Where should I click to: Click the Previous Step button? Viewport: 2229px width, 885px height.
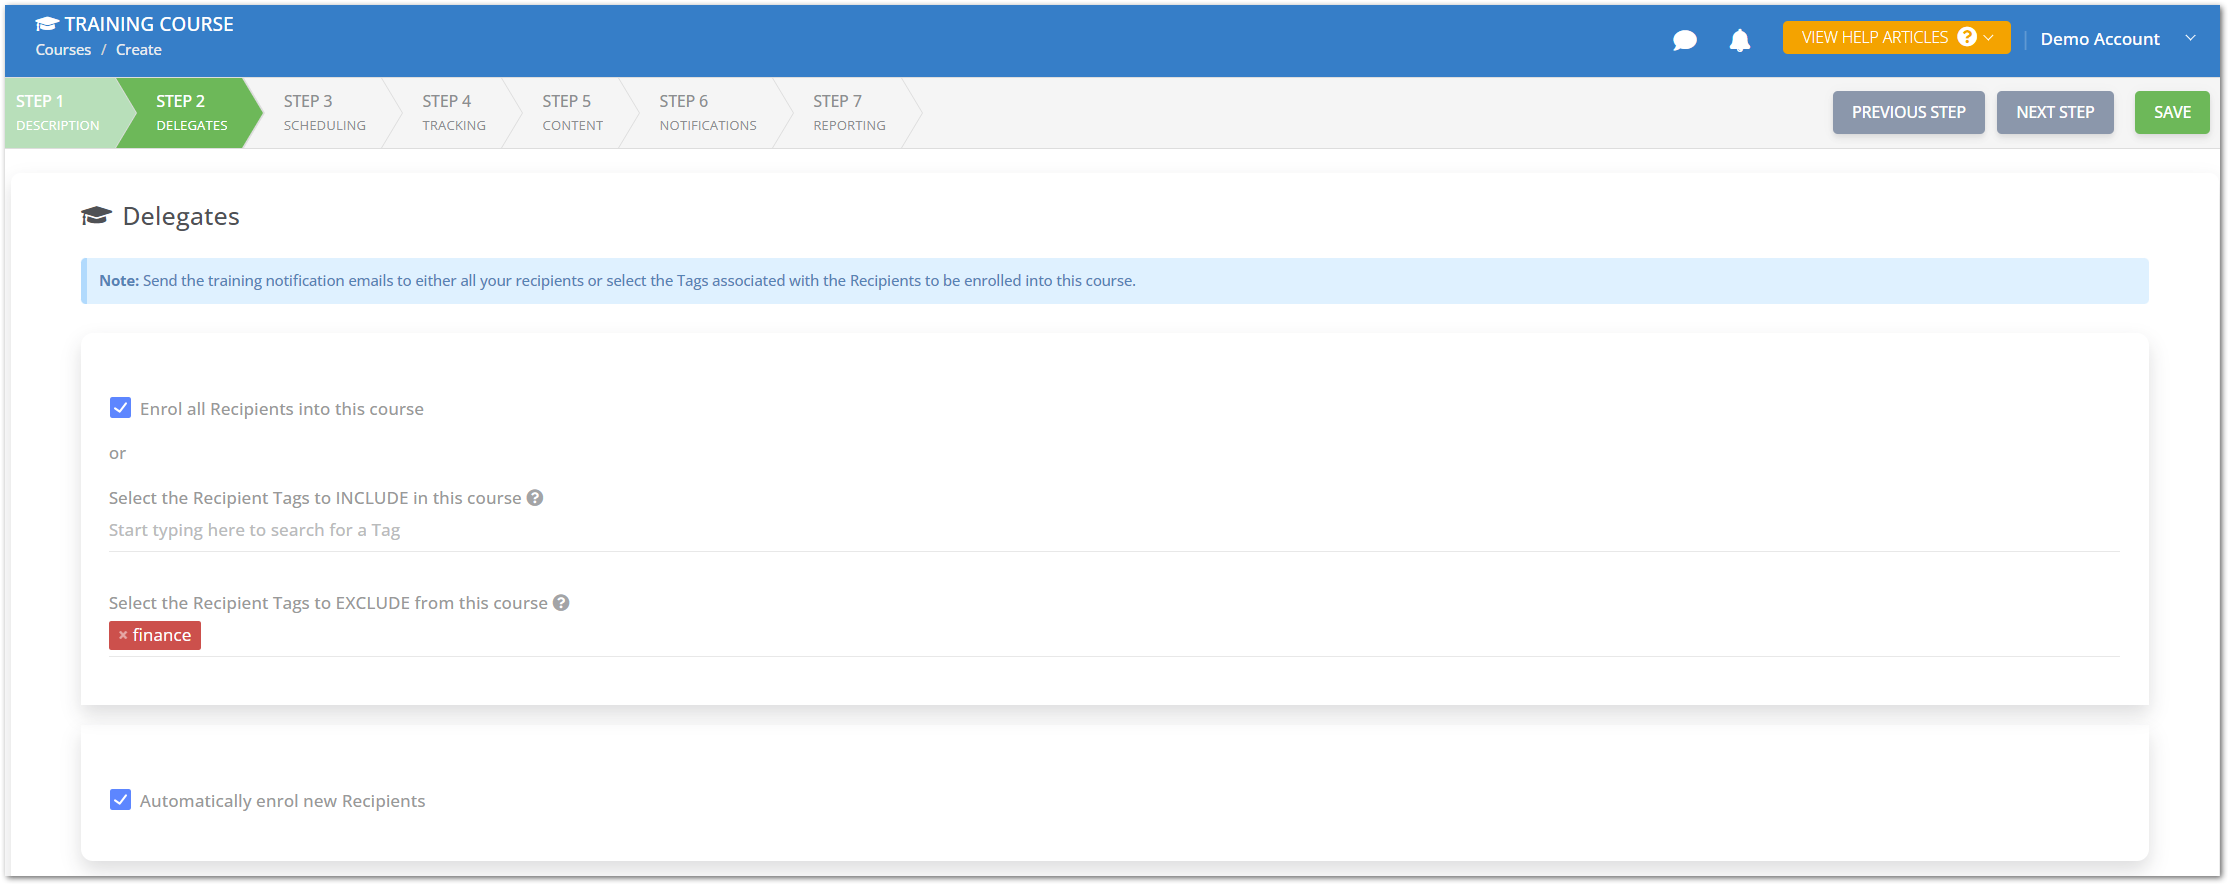pyautogui.click(x=1908, y=112)
